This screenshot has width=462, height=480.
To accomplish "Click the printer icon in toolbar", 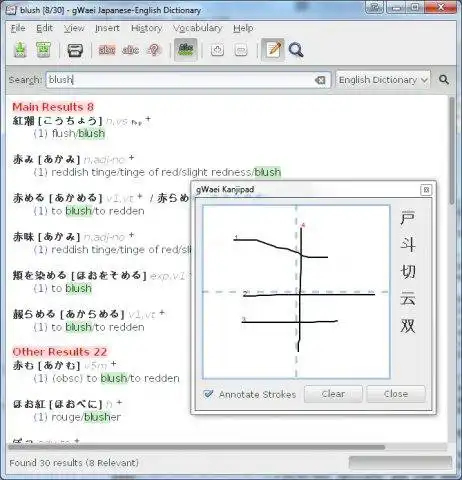I will click(x=75, y=50).
